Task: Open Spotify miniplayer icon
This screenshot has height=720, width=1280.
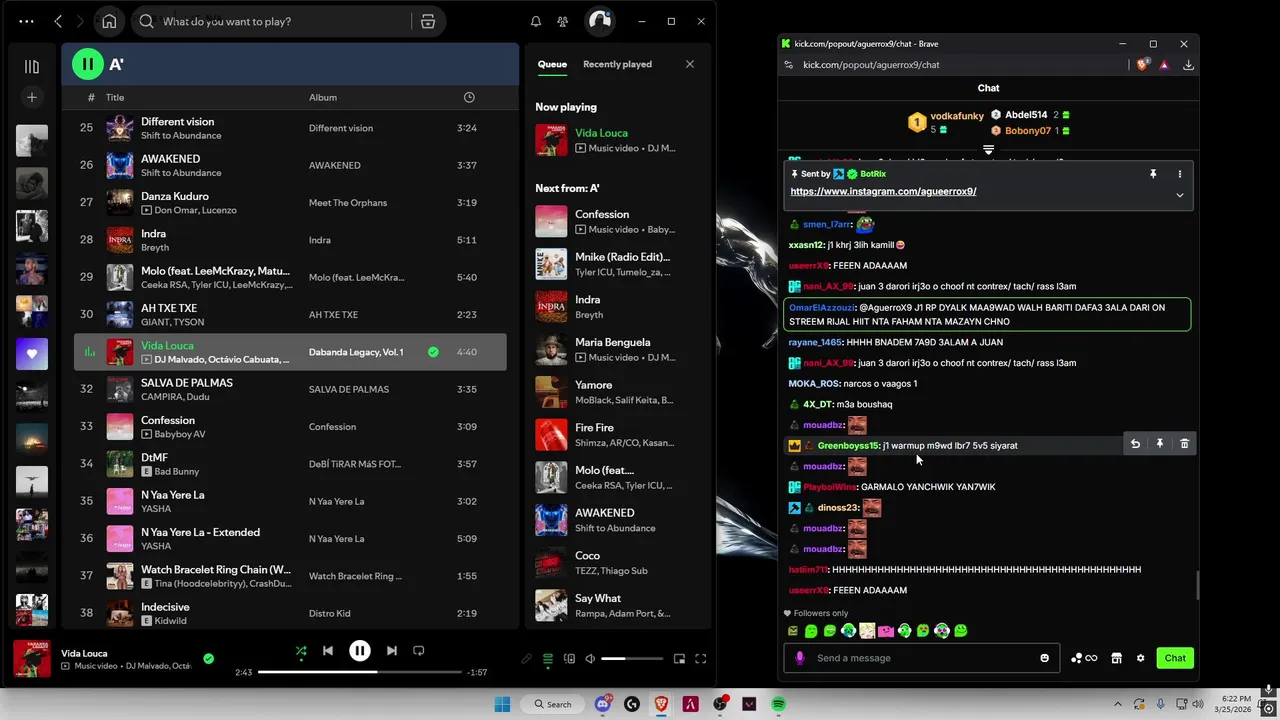Action: click(x=679, y=659)
